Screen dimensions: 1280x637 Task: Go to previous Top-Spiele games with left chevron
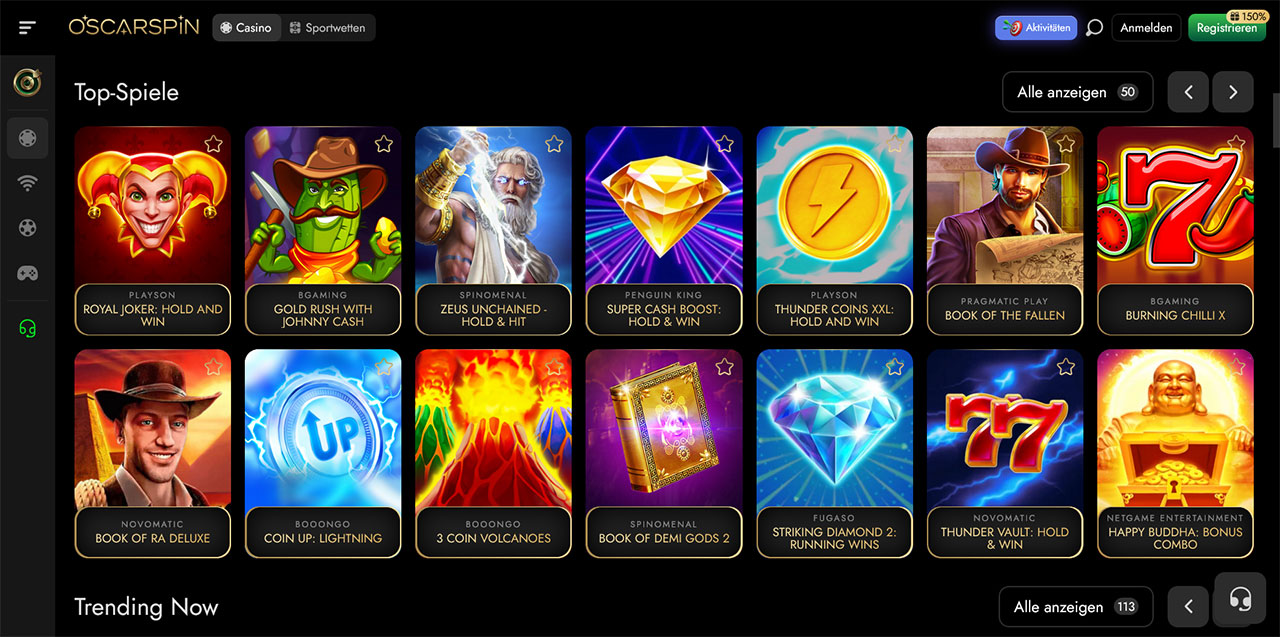click(x=1189, y=92)
